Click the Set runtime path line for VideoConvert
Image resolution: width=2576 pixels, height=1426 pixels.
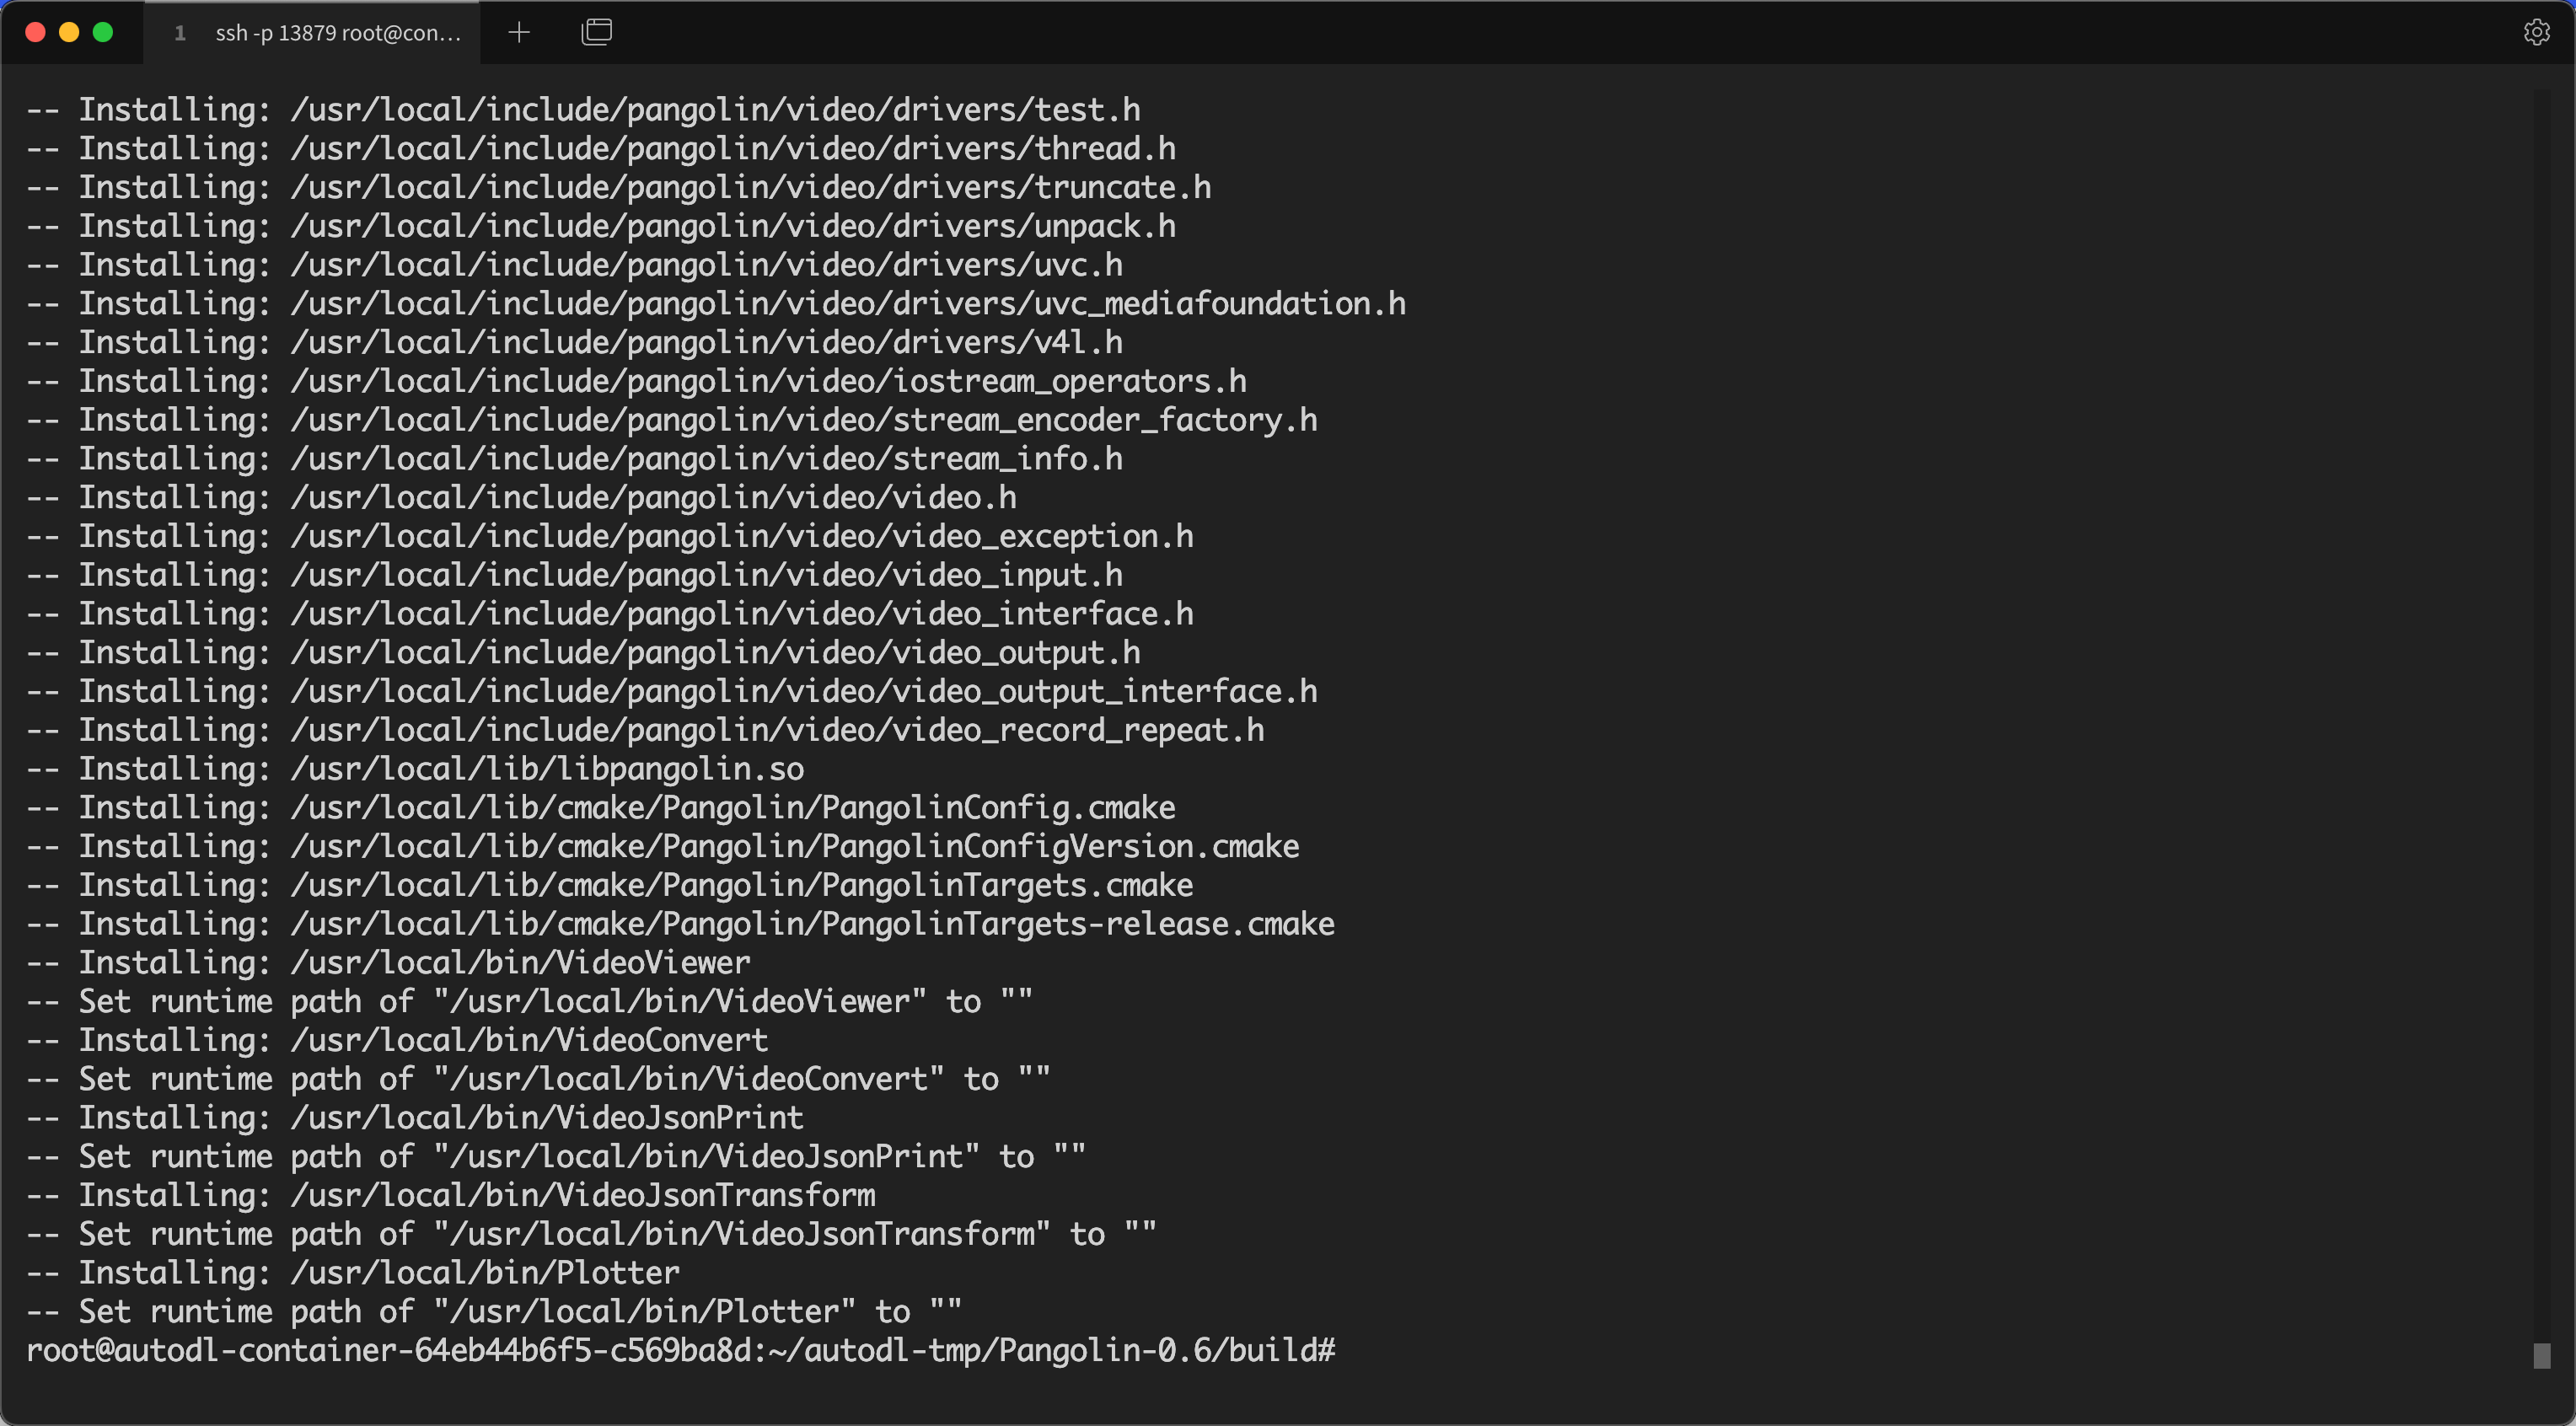[538, 1079]
